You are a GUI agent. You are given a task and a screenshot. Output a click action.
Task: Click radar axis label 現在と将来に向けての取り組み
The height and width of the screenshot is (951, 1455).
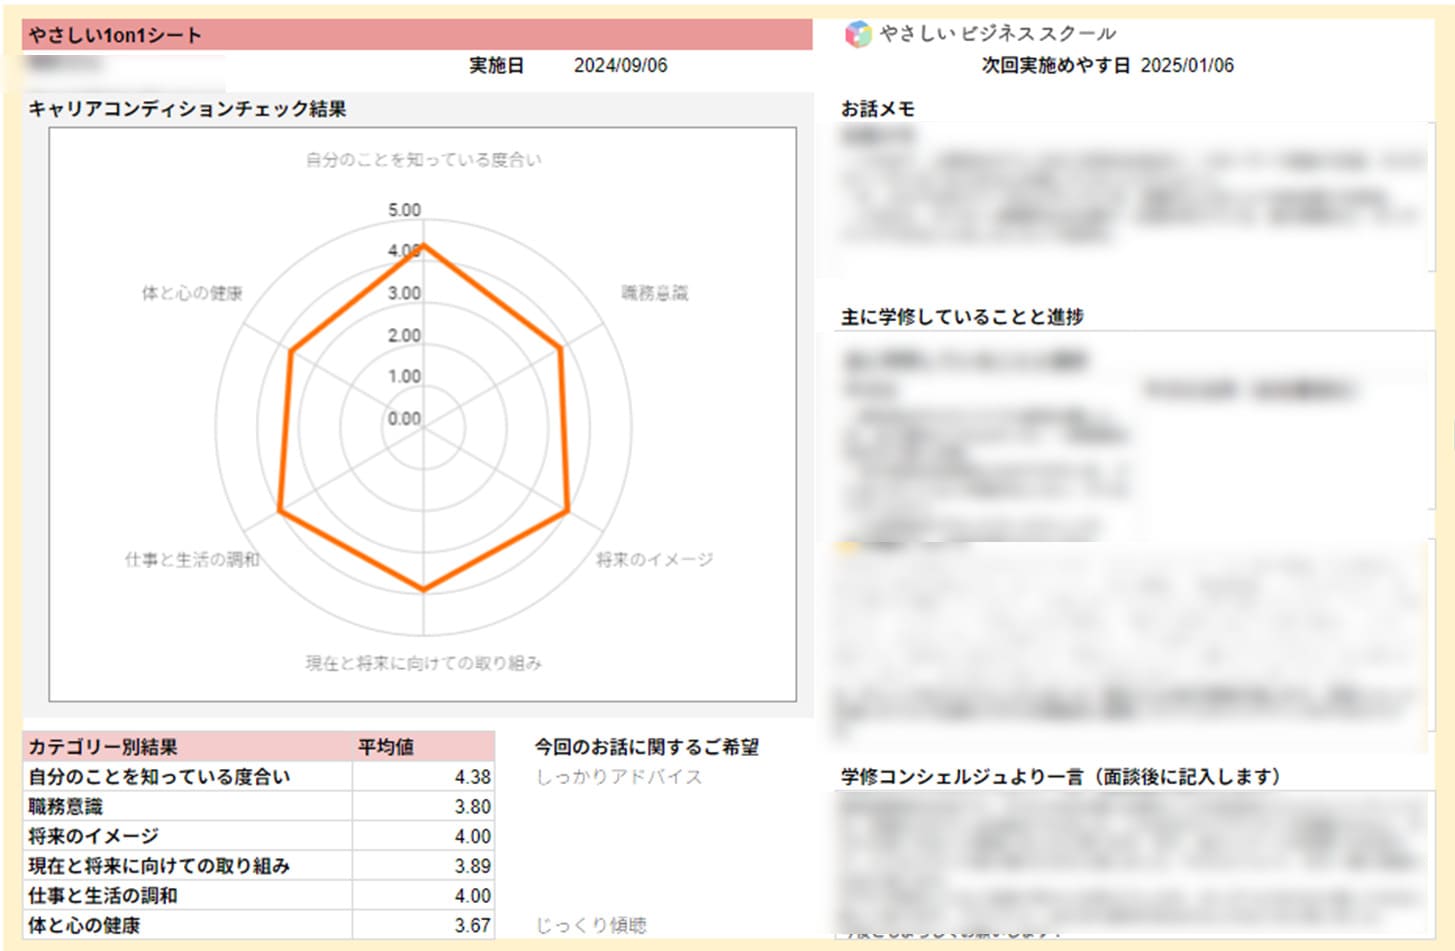[423, 663]
